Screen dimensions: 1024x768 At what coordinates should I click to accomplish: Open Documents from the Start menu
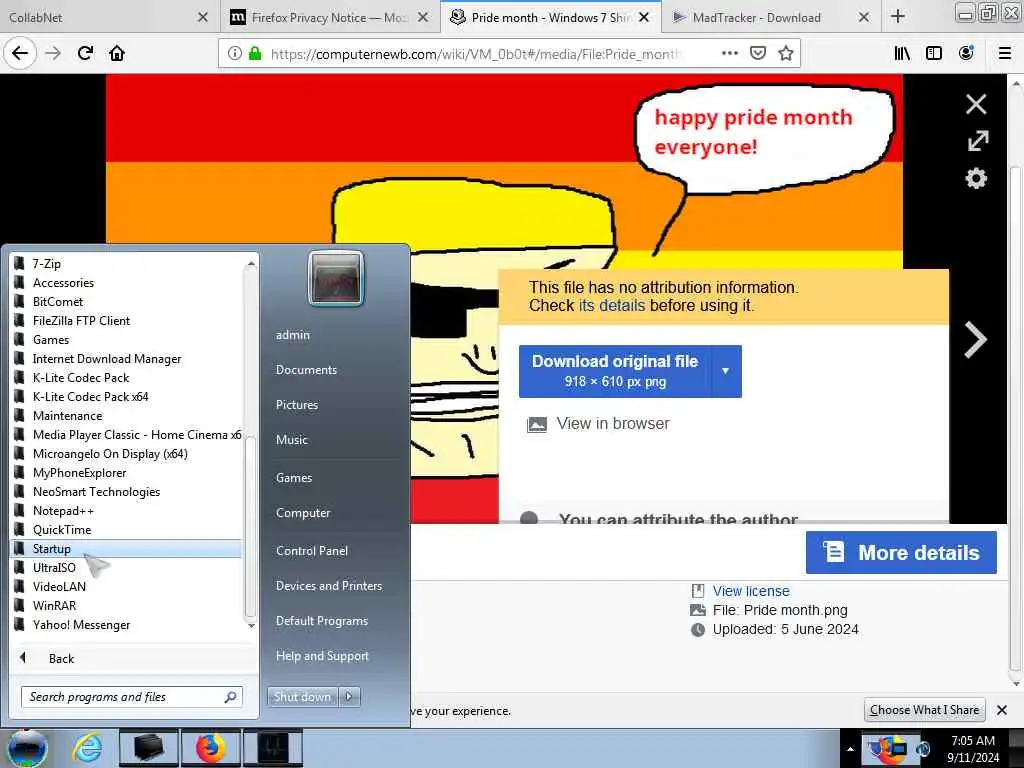coord(306,370)
